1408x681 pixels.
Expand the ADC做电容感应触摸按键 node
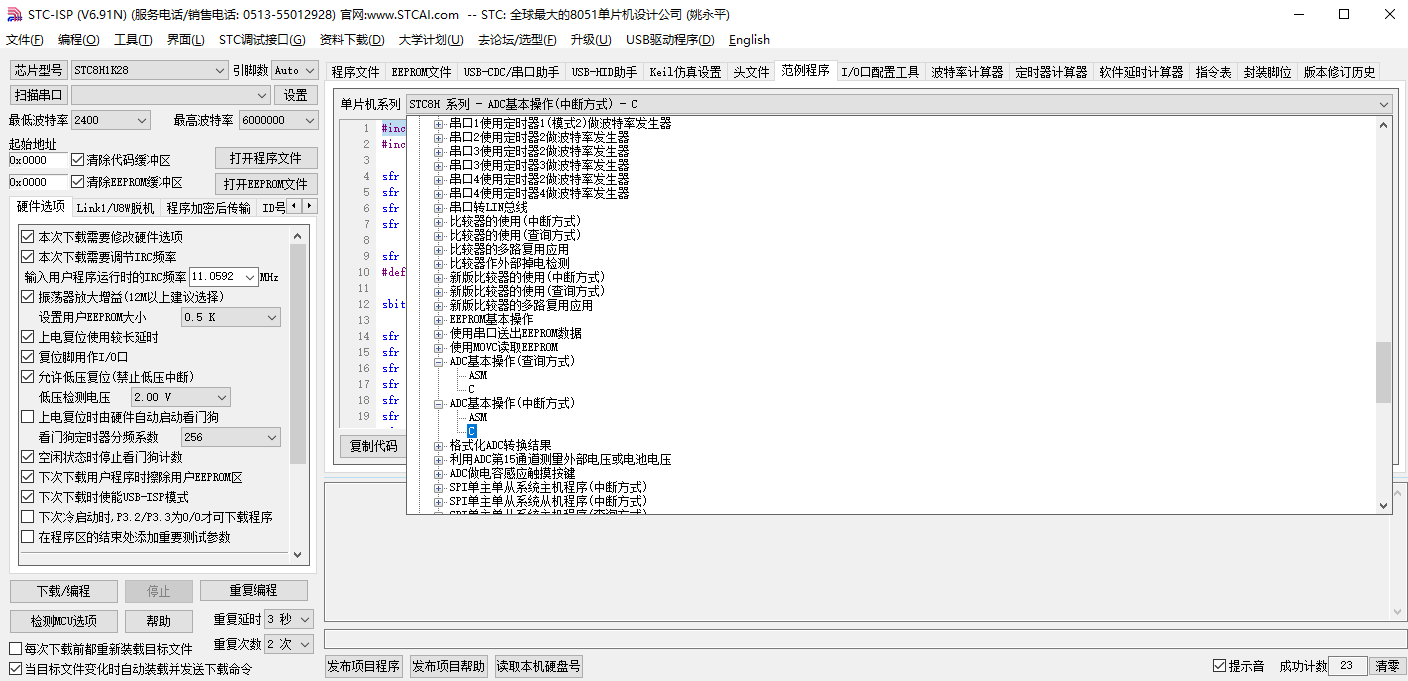point(438,473)
